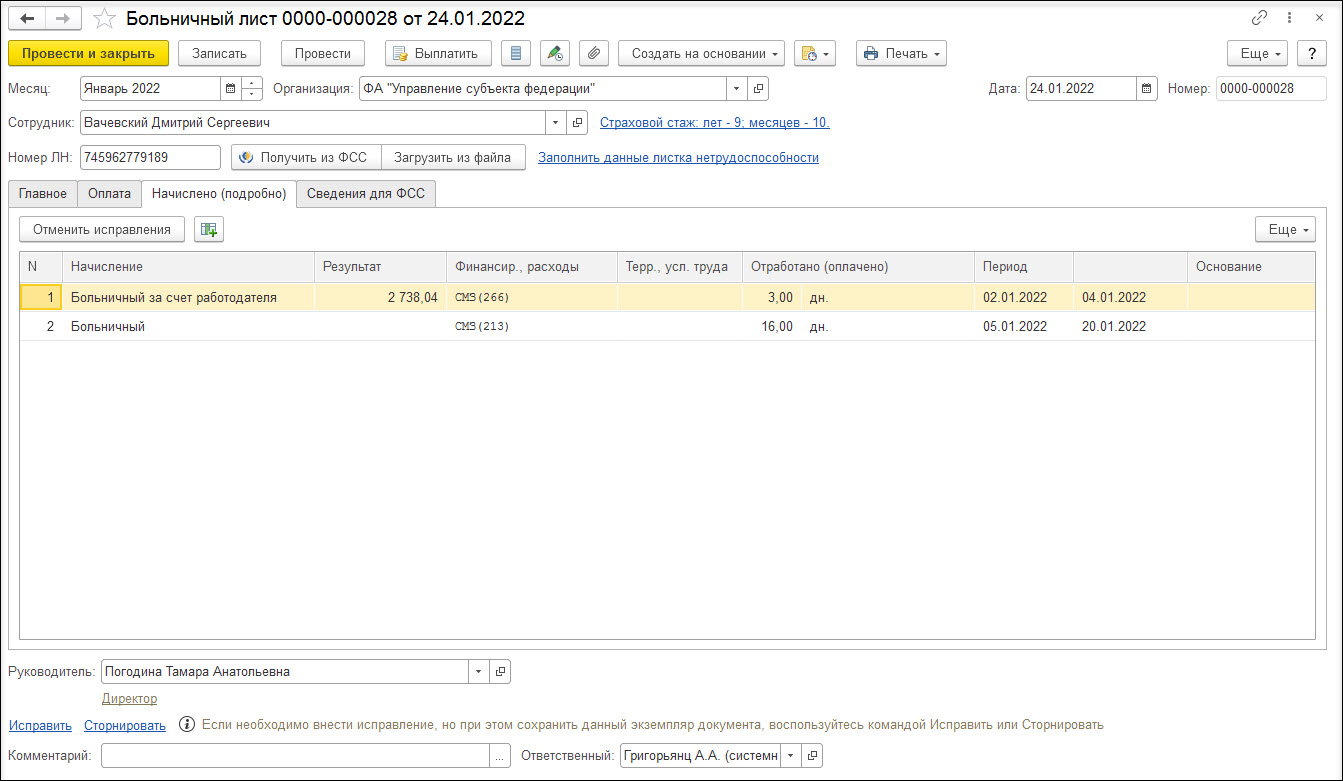Open Заполнить данные листка нетрудоспособности link
Screen dimensions: 1343x781
pyautogui.click(x=679, y=157)
